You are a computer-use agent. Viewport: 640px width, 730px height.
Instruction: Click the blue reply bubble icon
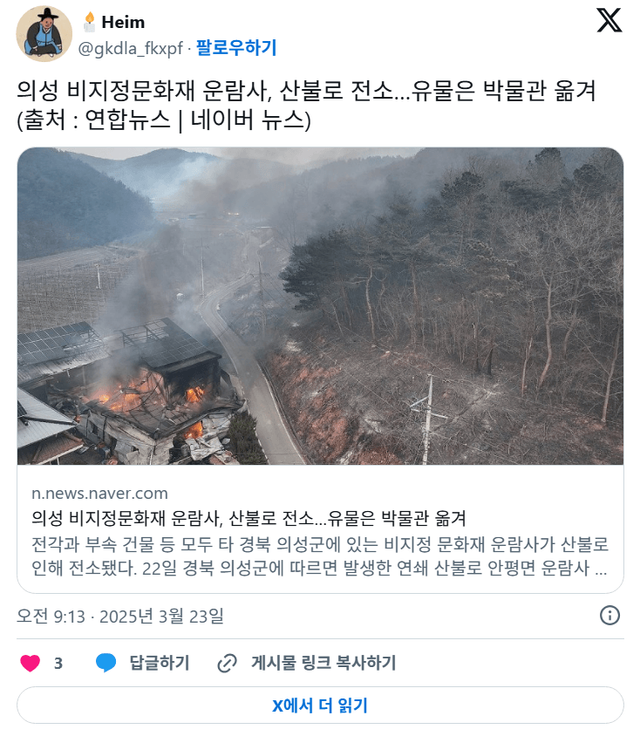106,663
